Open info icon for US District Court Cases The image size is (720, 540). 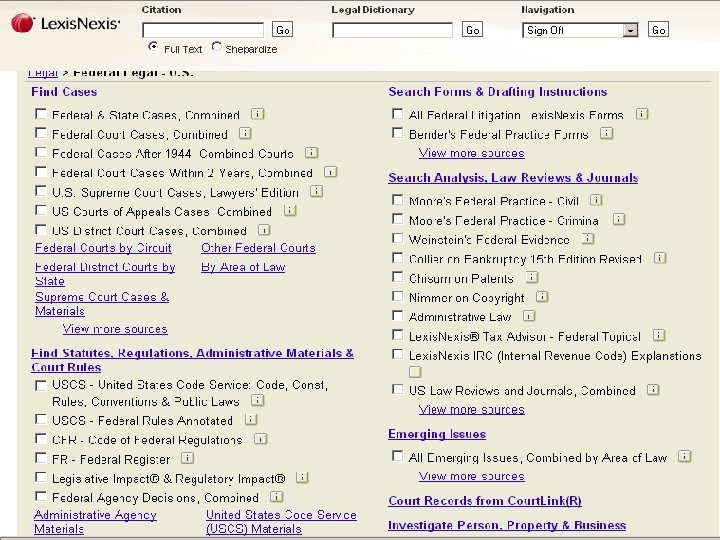pos(264,230)
